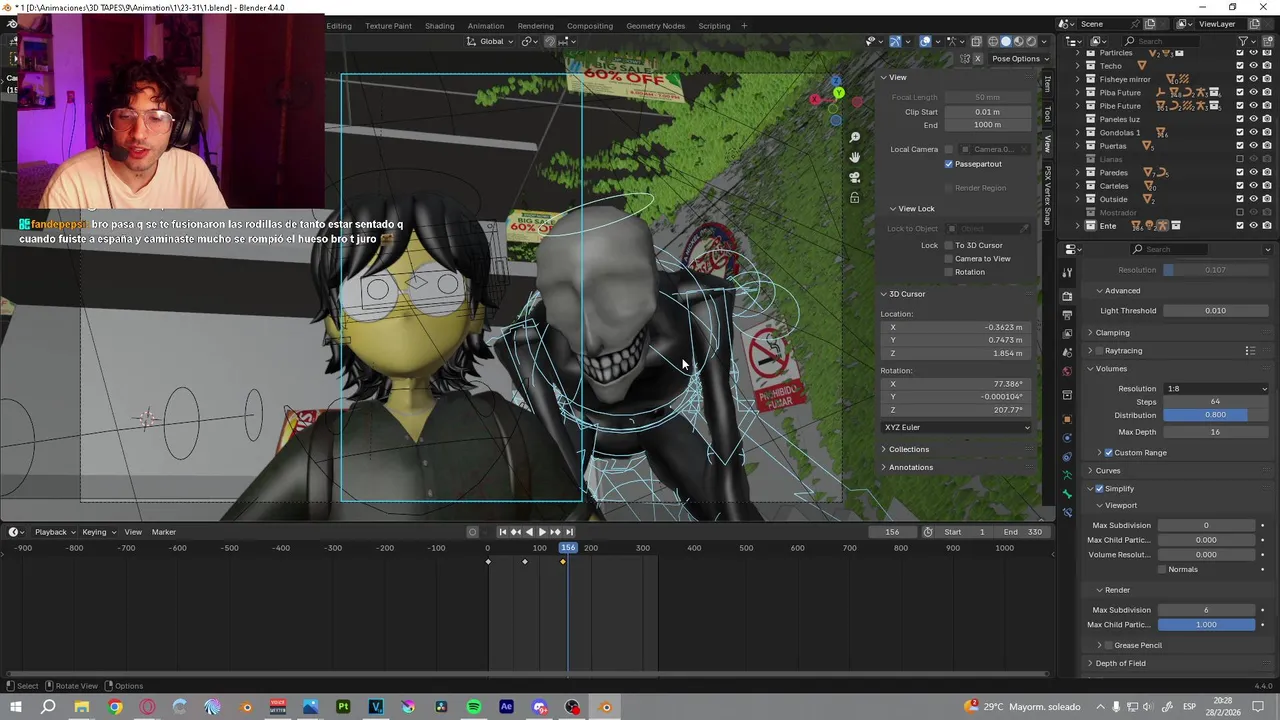Open the Global transform orientation dropdown
Screen dimensions: 1280x720
point(491,41)
